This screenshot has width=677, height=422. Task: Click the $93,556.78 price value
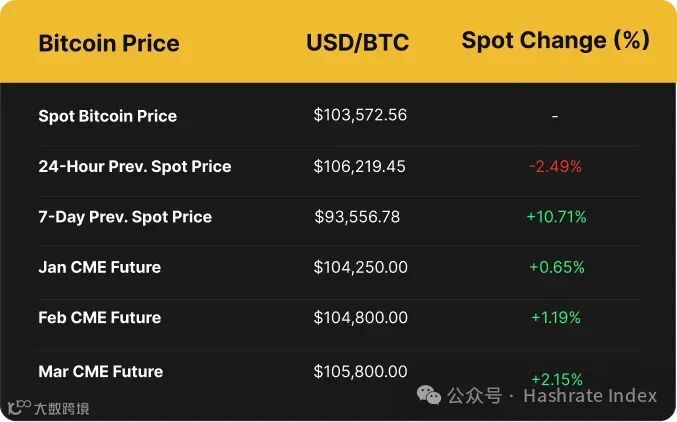tap(357, 216)
